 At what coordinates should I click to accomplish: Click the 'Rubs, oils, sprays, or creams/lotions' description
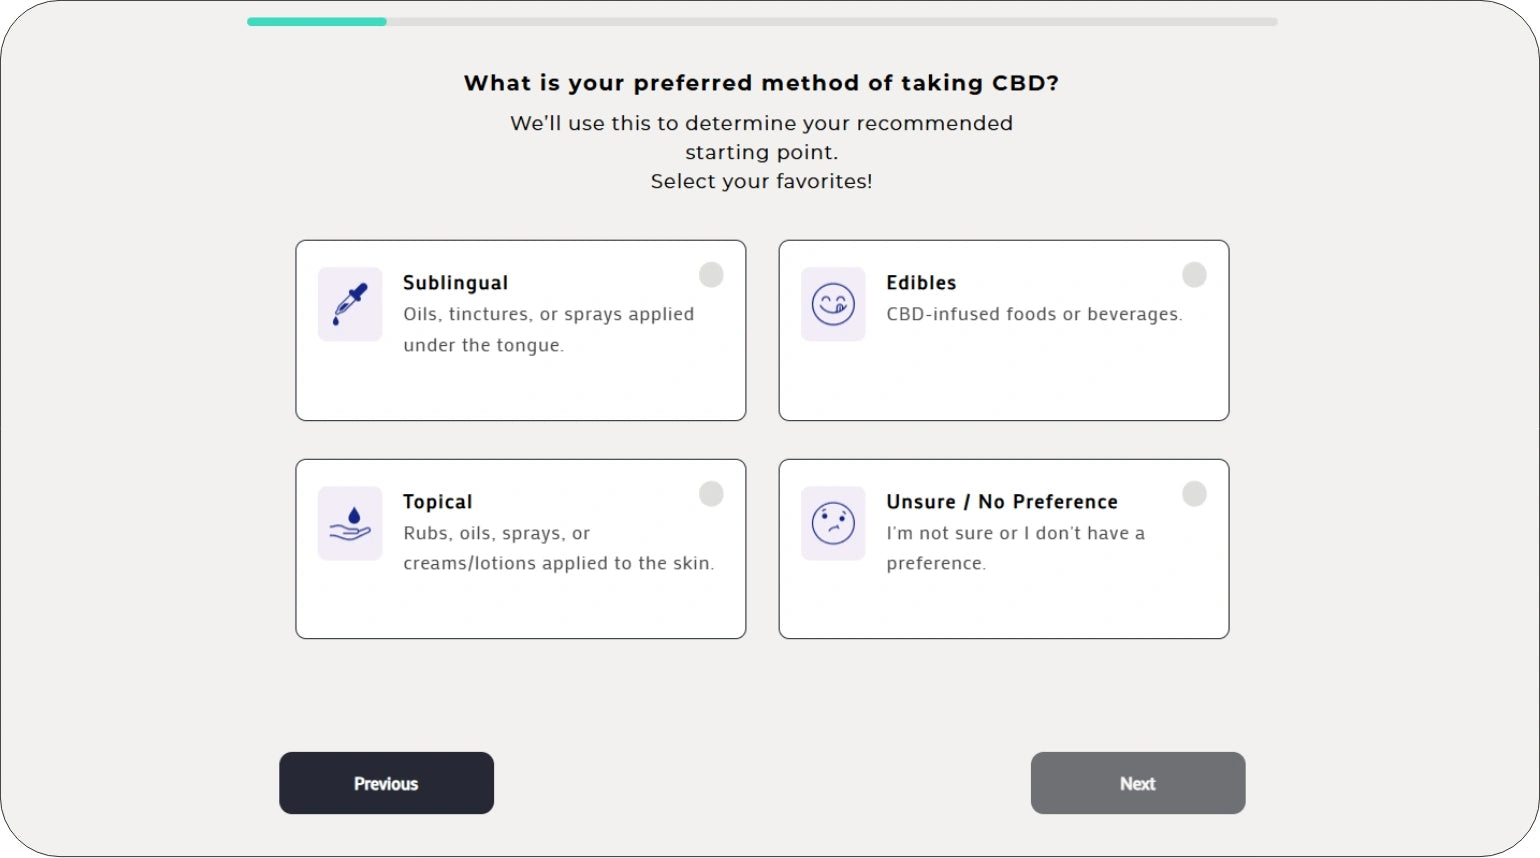(558, 548)
